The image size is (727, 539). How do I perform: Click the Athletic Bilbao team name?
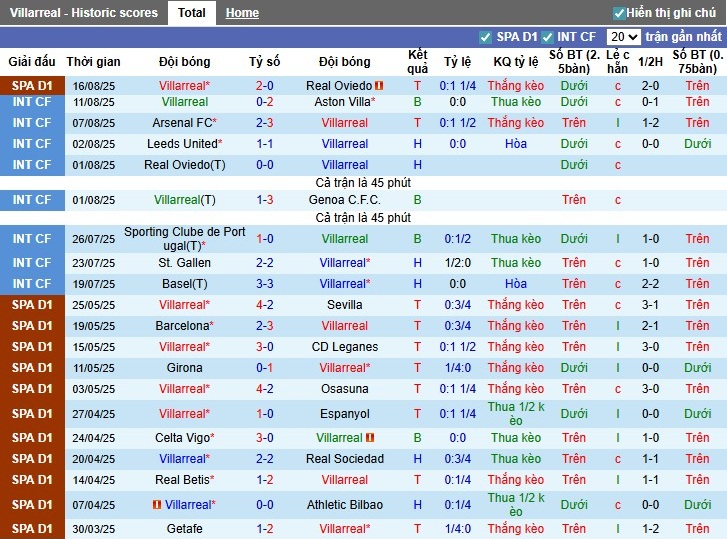pos(345,505)
